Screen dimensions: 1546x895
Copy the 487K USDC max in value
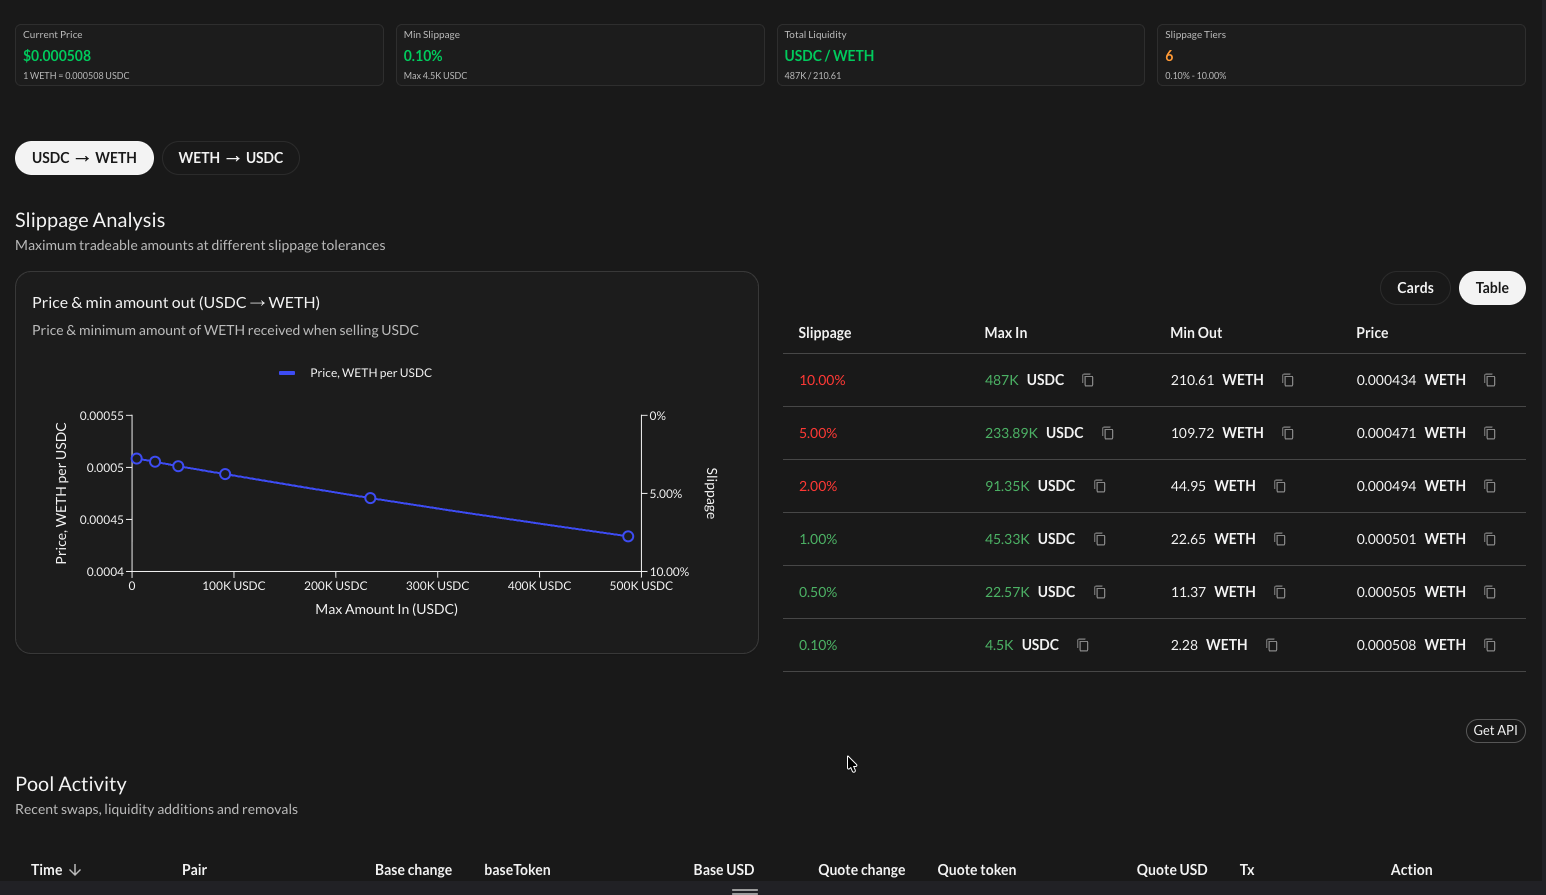click(x=1088, y=380)
